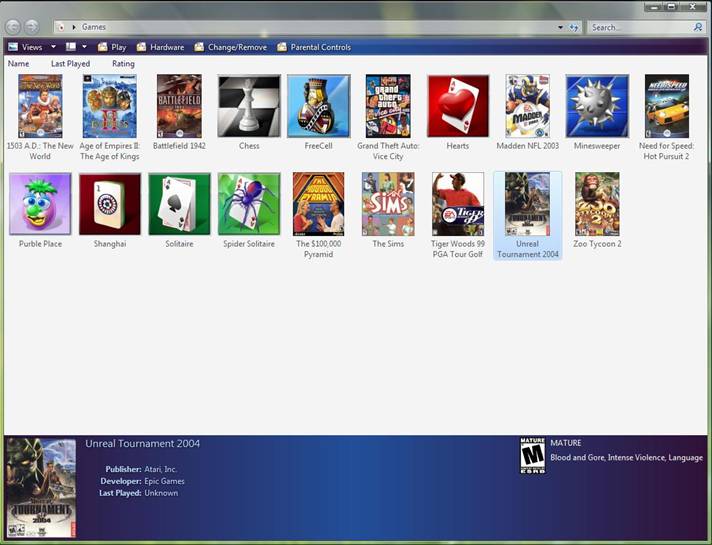Select the Chess game icon
The image size is (712, 545).
point(249,106)
